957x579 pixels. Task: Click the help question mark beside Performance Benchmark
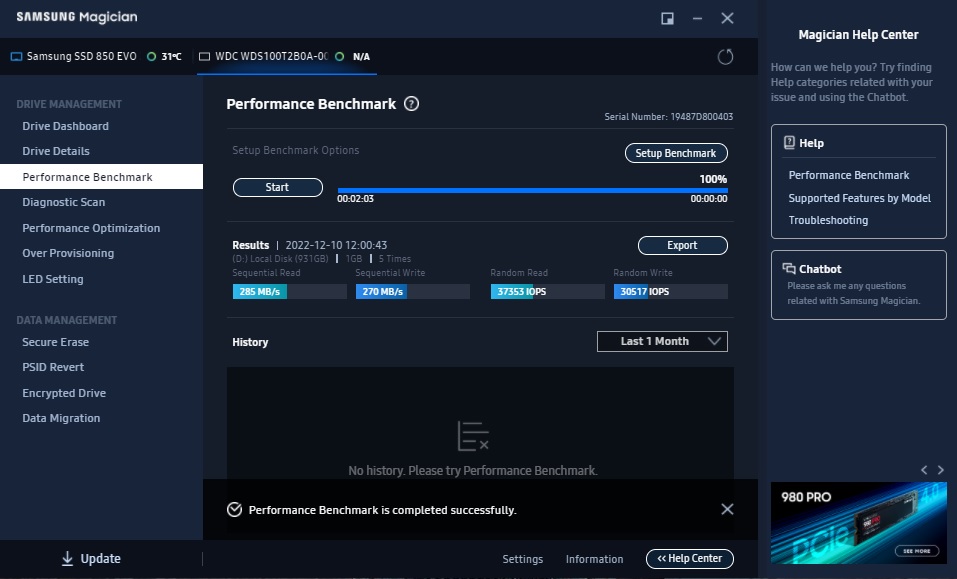click(411, 104)
